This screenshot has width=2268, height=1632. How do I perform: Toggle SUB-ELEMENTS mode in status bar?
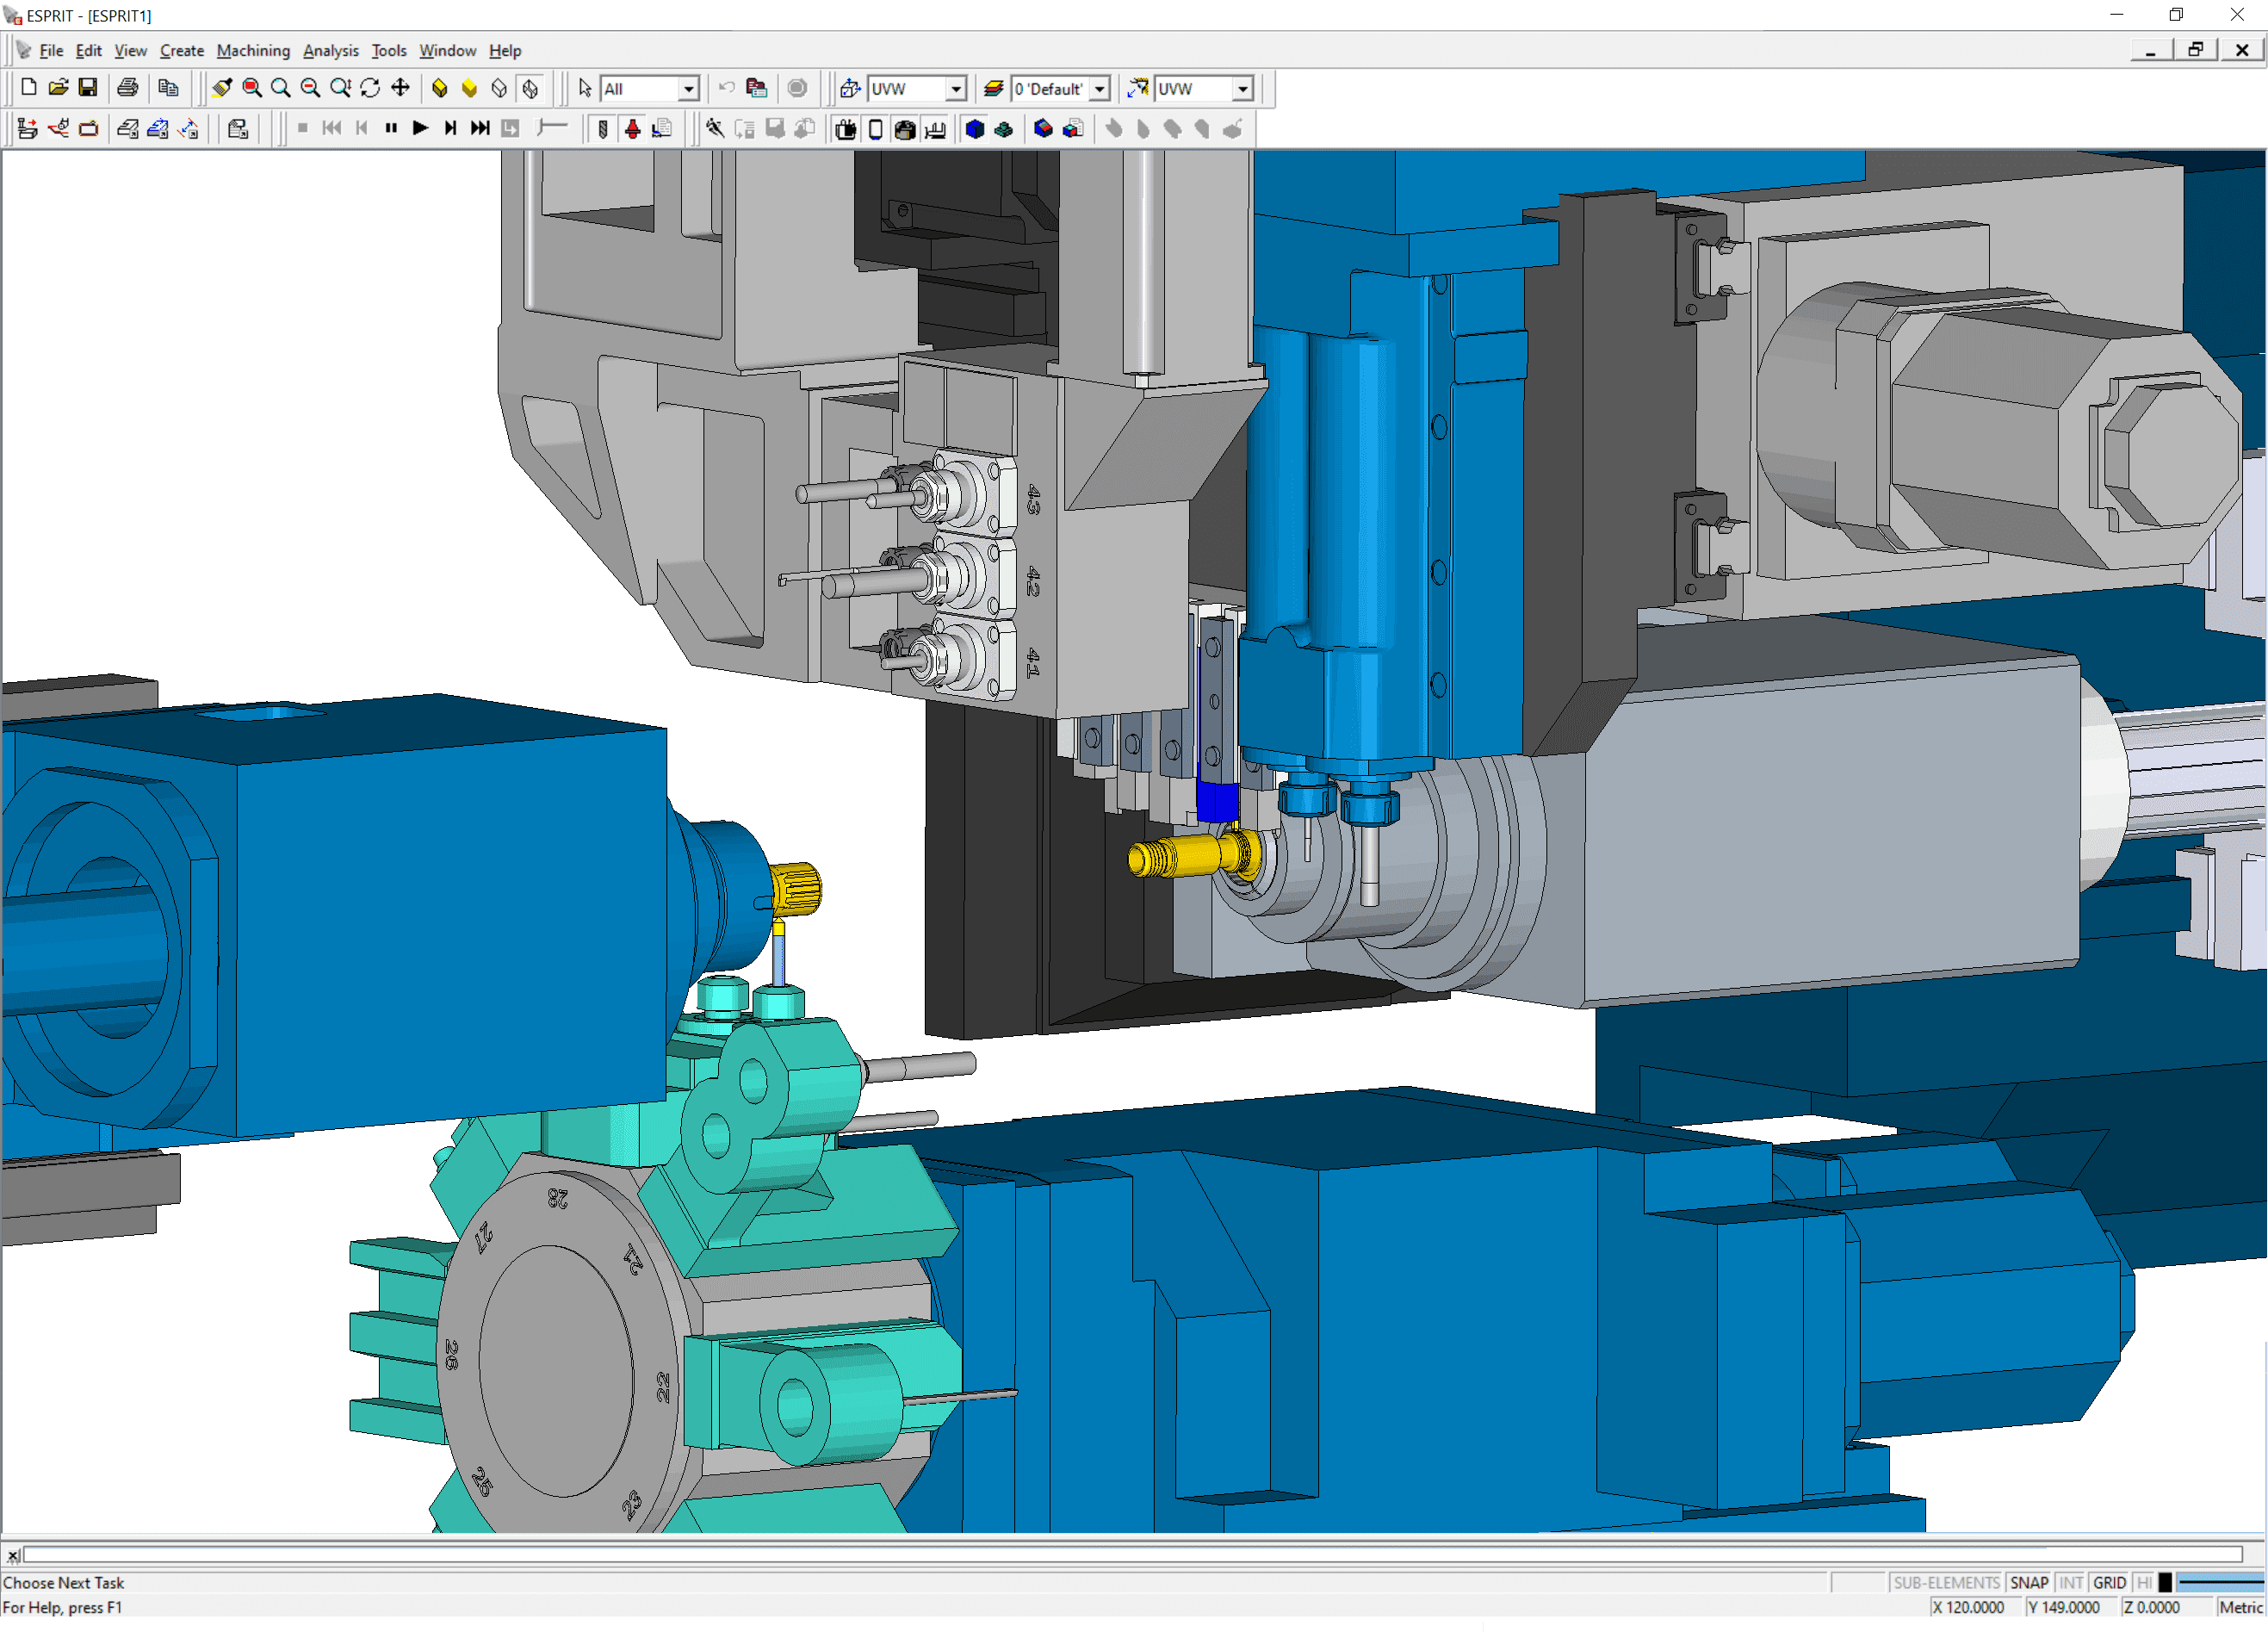point(1945,1582)
